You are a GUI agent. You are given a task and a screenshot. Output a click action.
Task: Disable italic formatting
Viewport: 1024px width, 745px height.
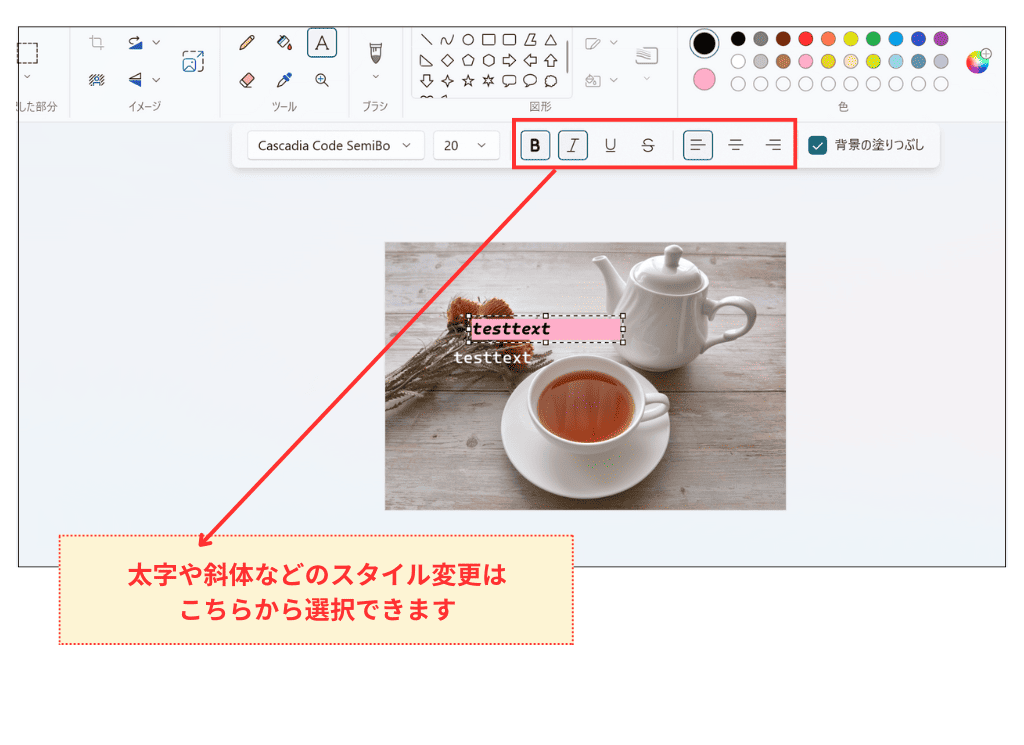573,144
